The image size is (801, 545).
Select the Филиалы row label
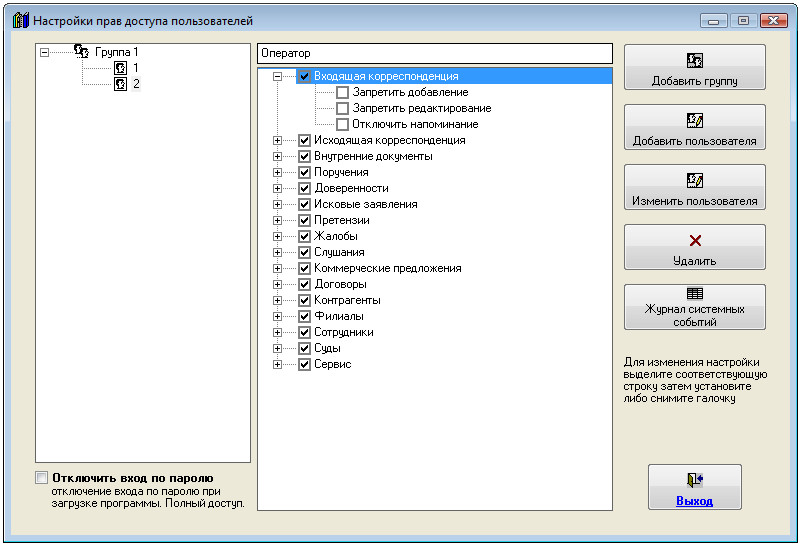pos(339,316)
